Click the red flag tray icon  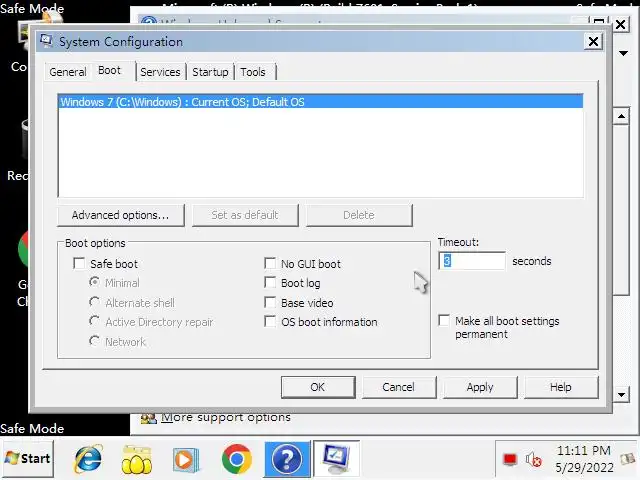tap(510, 460)
